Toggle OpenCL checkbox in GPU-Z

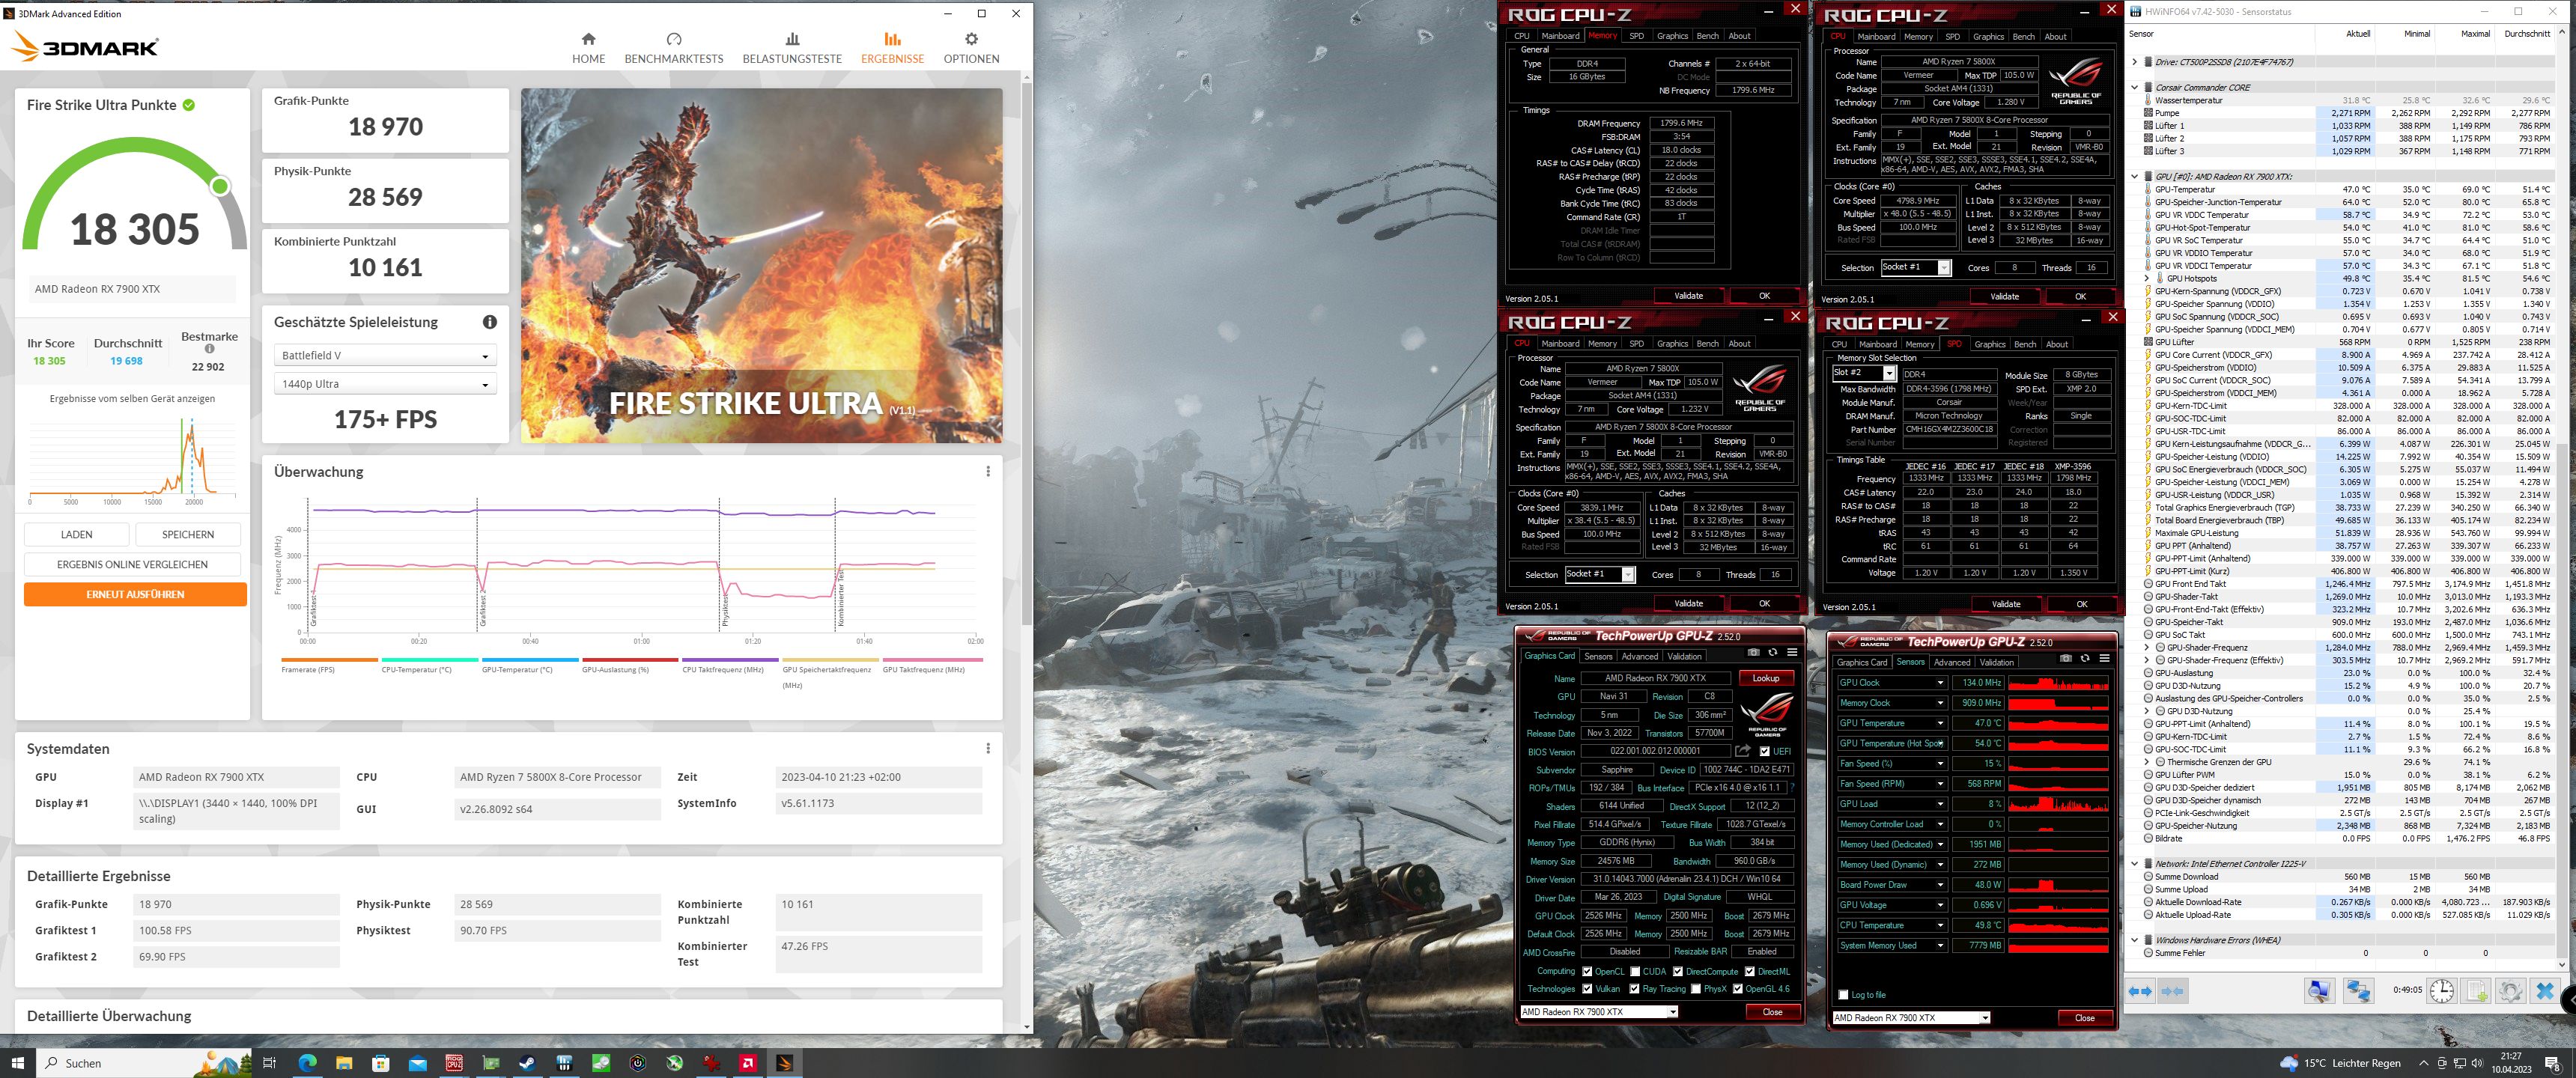tap(1587, 971)
